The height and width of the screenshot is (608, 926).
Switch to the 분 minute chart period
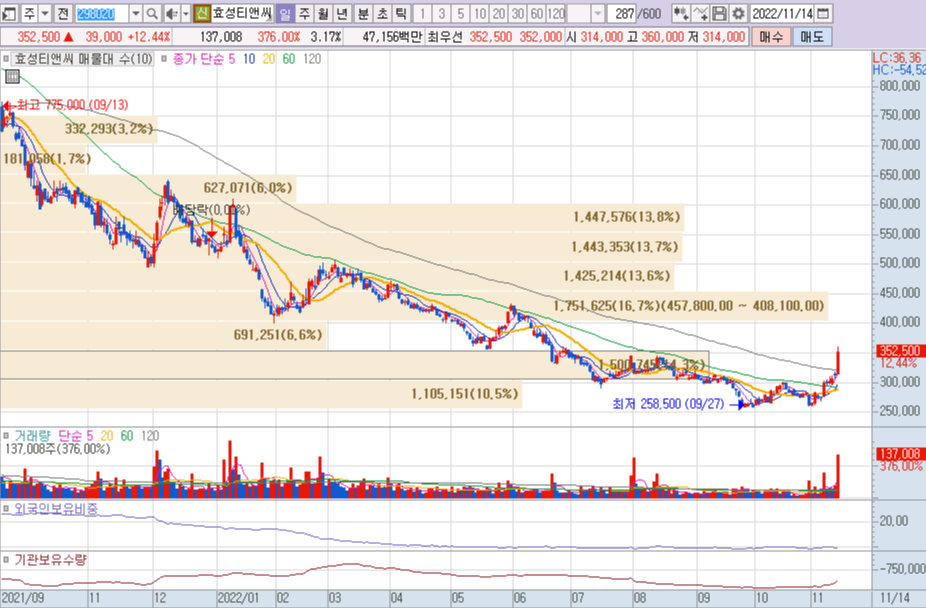click(364, 13)
